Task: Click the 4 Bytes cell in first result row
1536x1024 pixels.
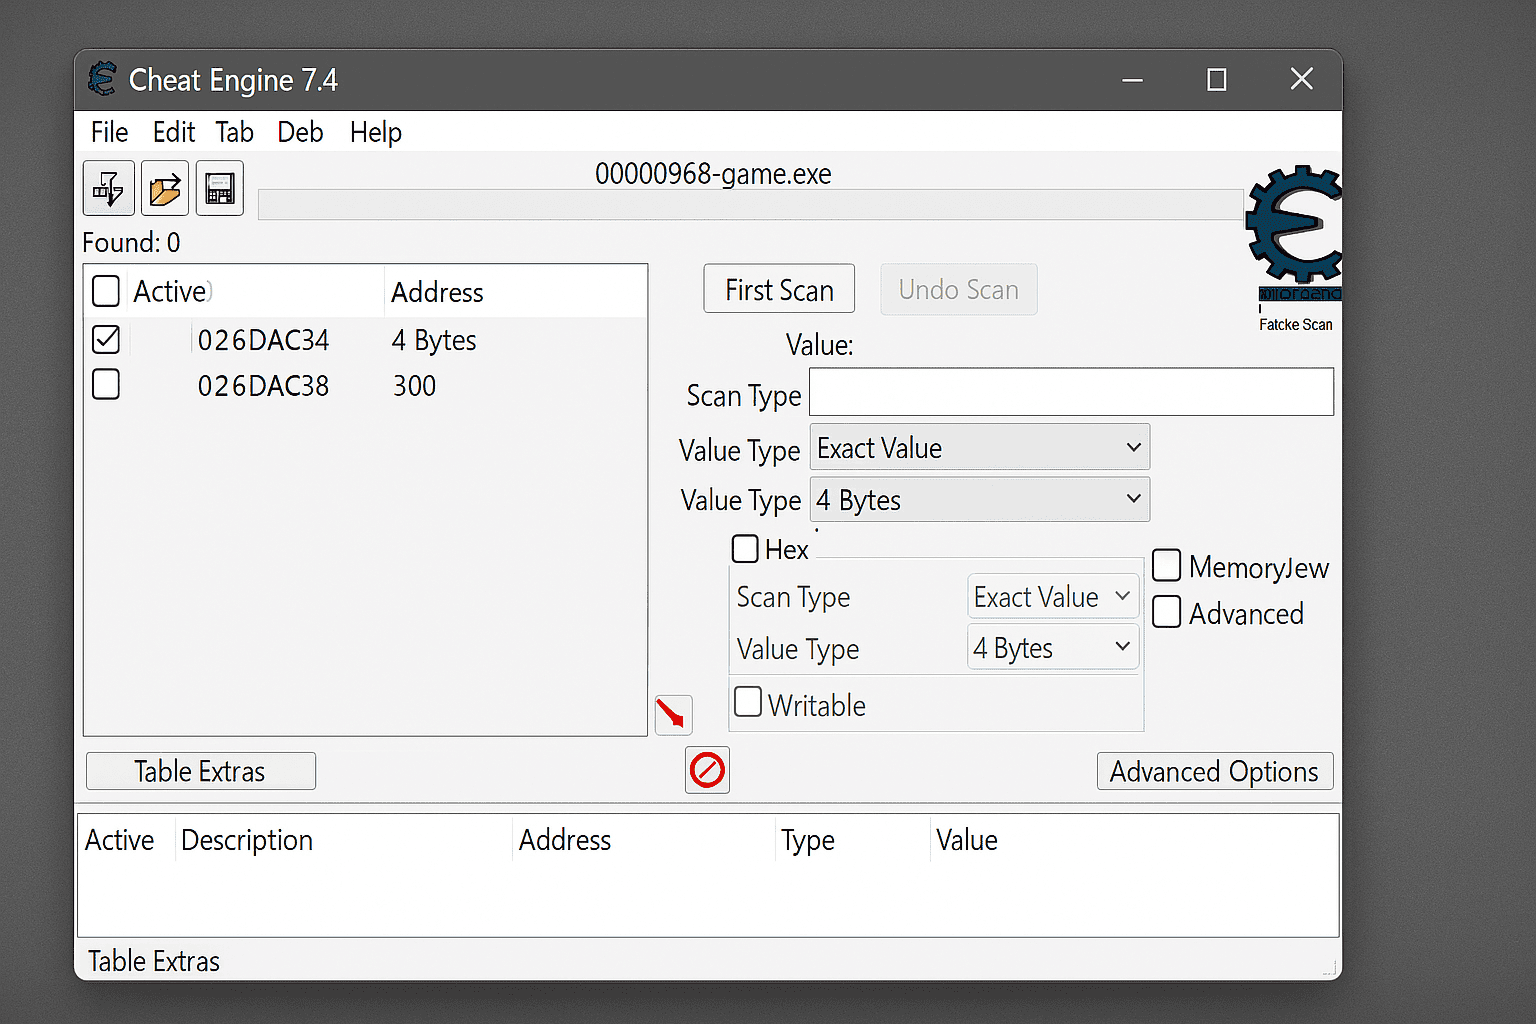Action: (434, 341)
